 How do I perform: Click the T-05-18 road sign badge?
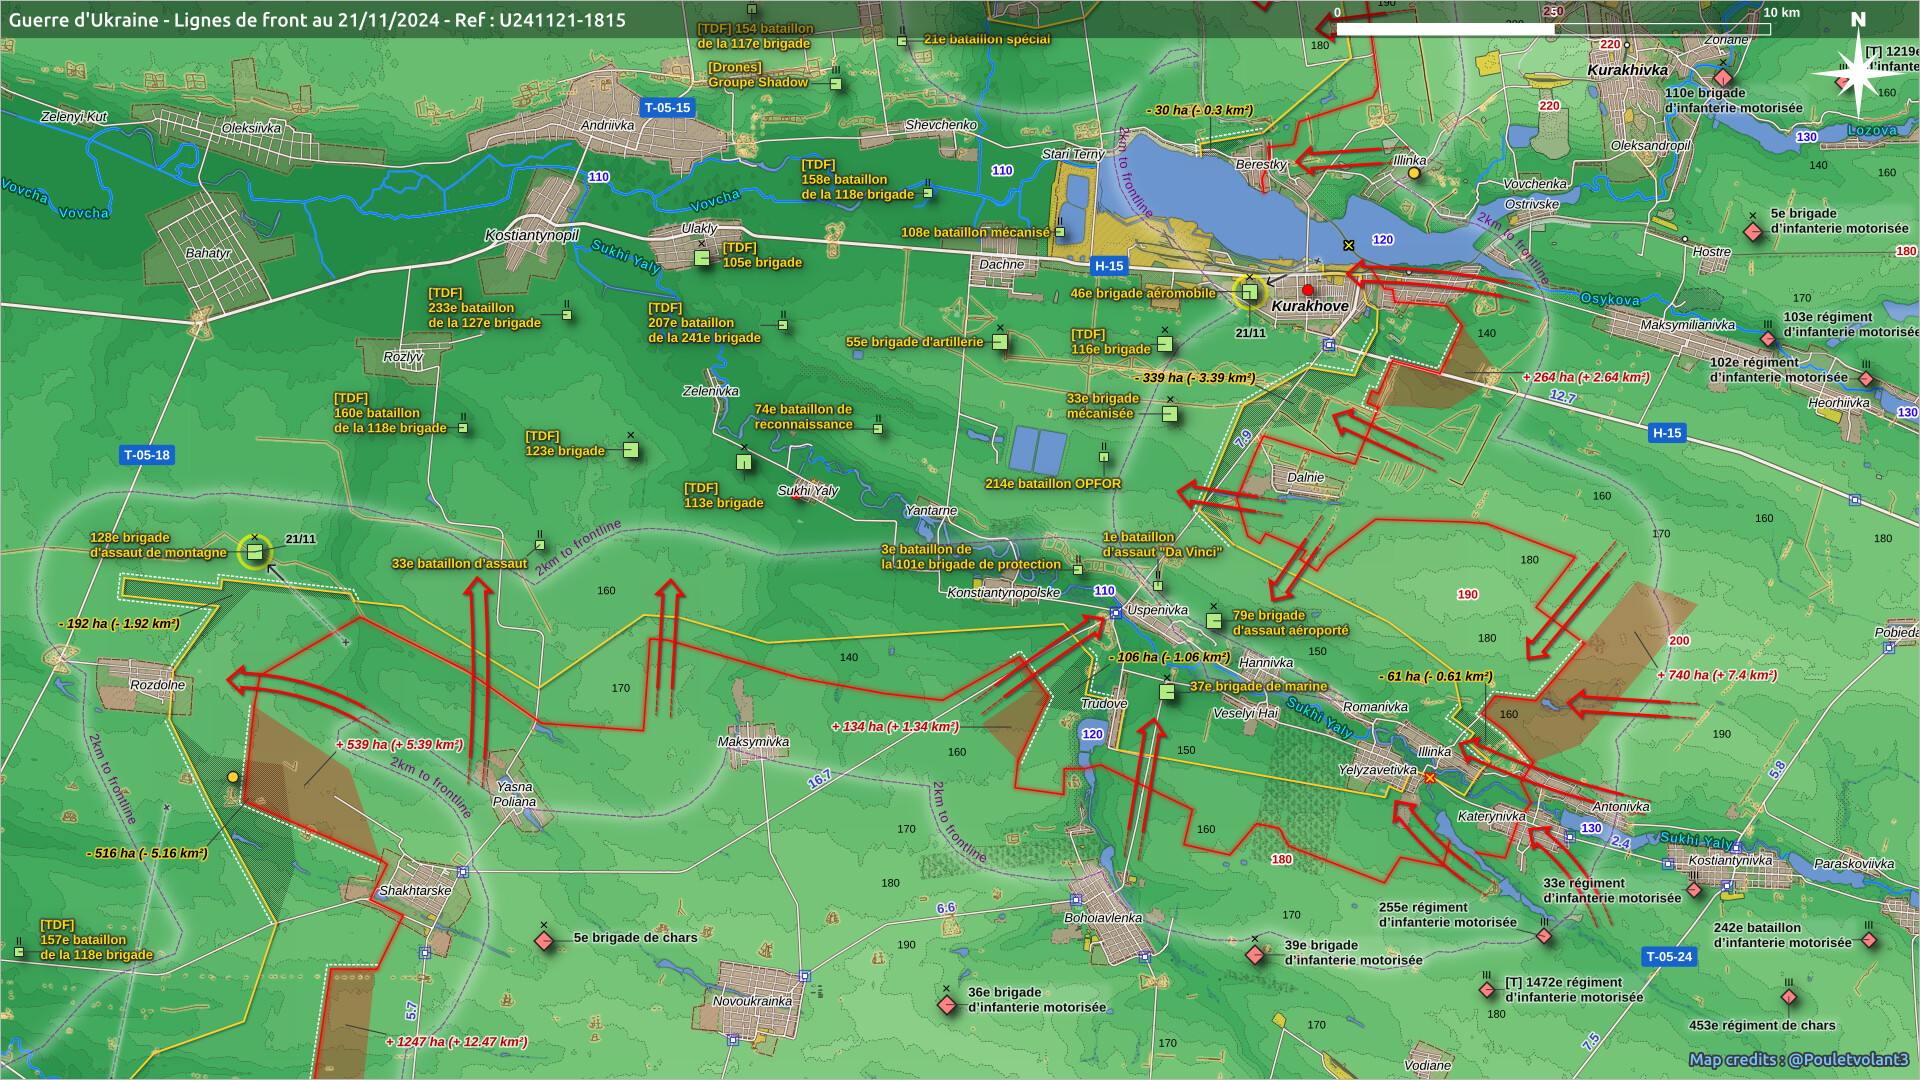pyautogui.click(x=146, y=455)
